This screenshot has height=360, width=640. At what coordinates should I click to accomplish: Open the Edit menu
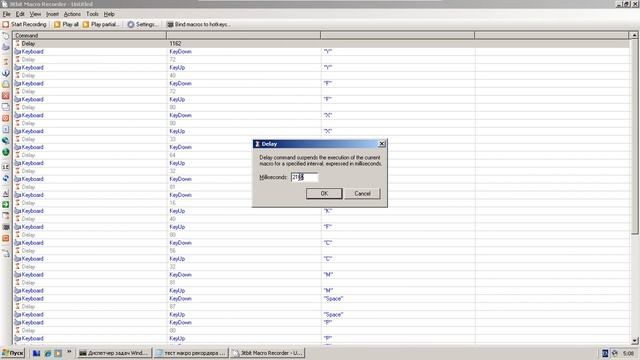pyautogui.click(x=20, y=14)
